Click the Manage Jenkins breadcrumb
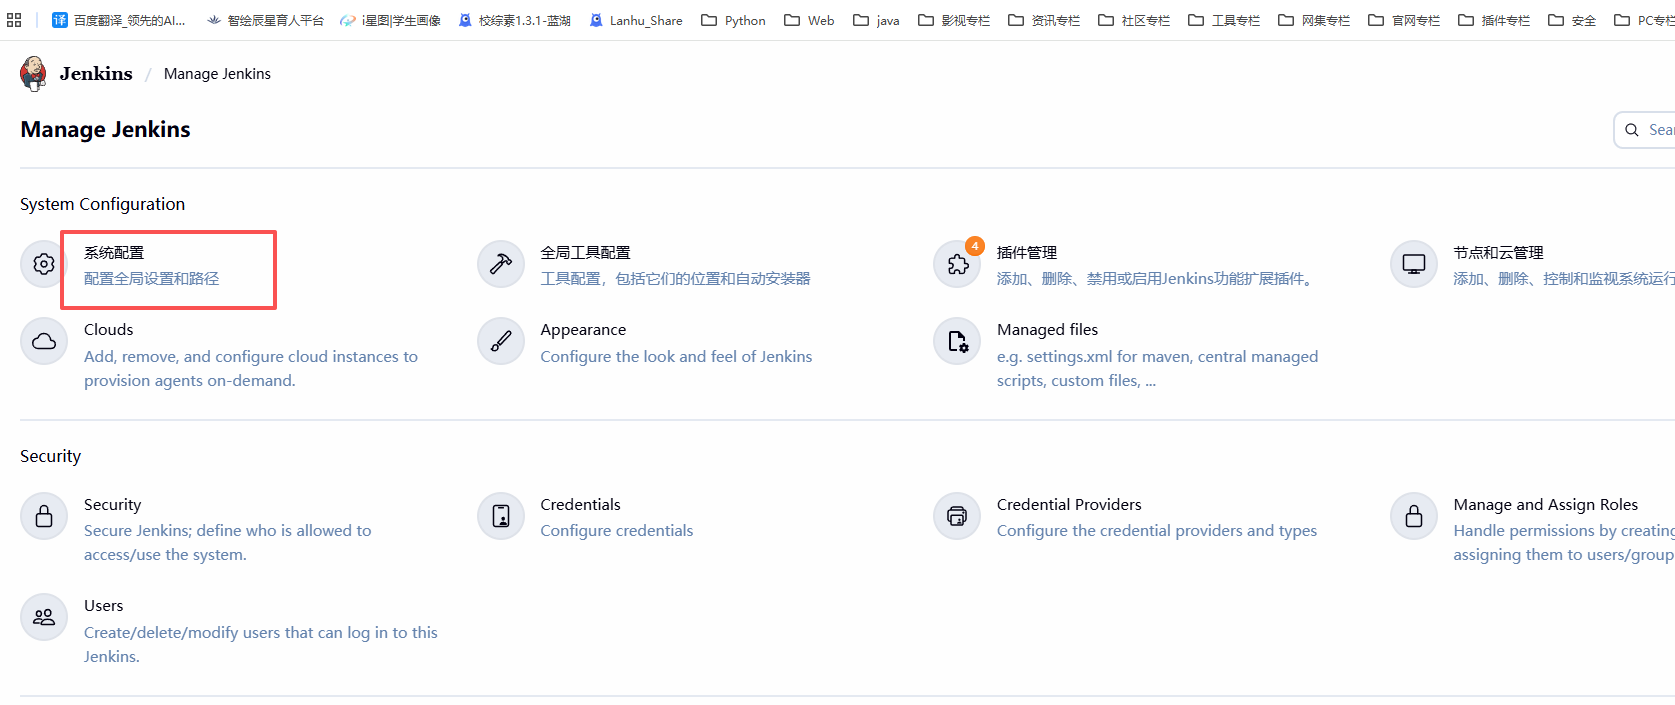The image size is (1675, 705). pos(217,74)
